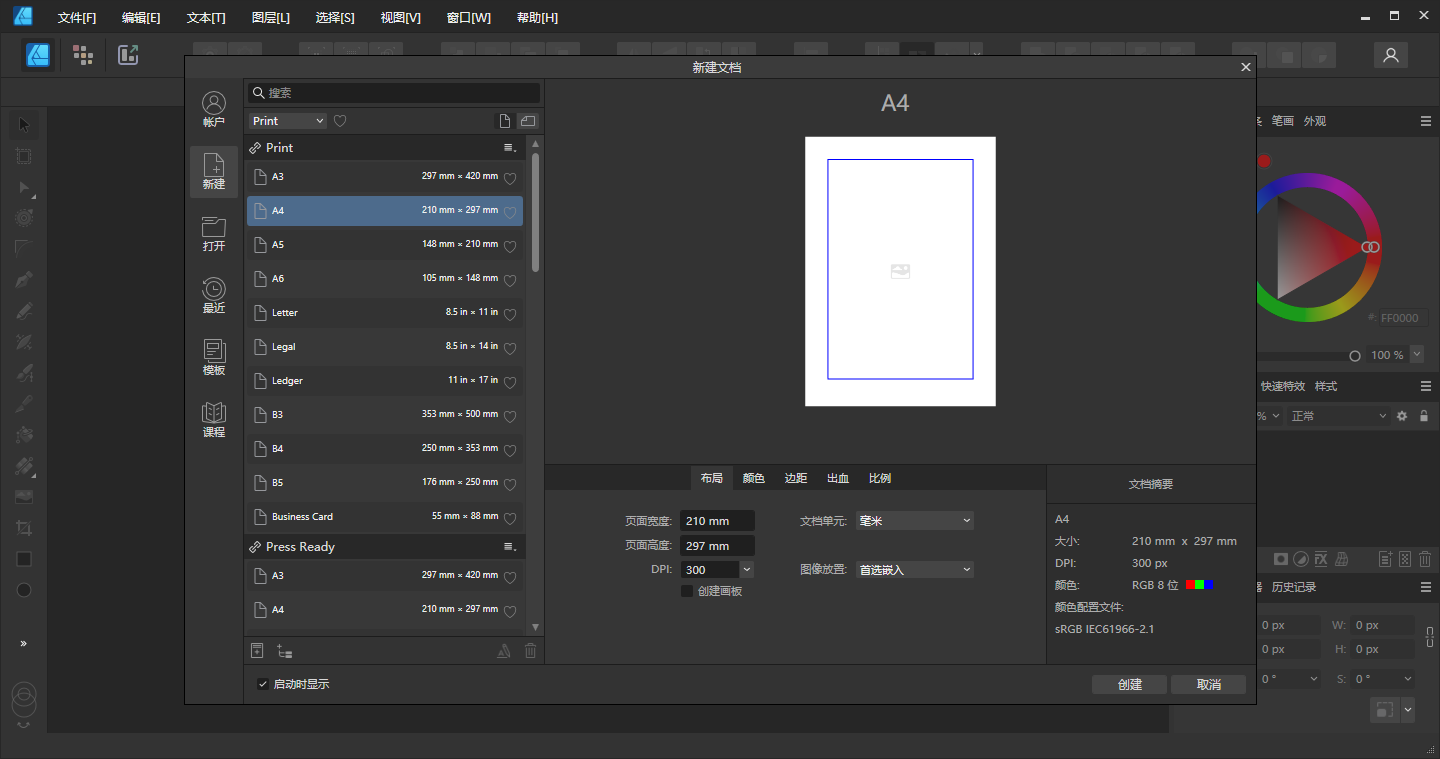Screen dimensions: 1440x759
Task: Click the 搜索 search field
Action: pyautogui.click(x=394, y=93)
